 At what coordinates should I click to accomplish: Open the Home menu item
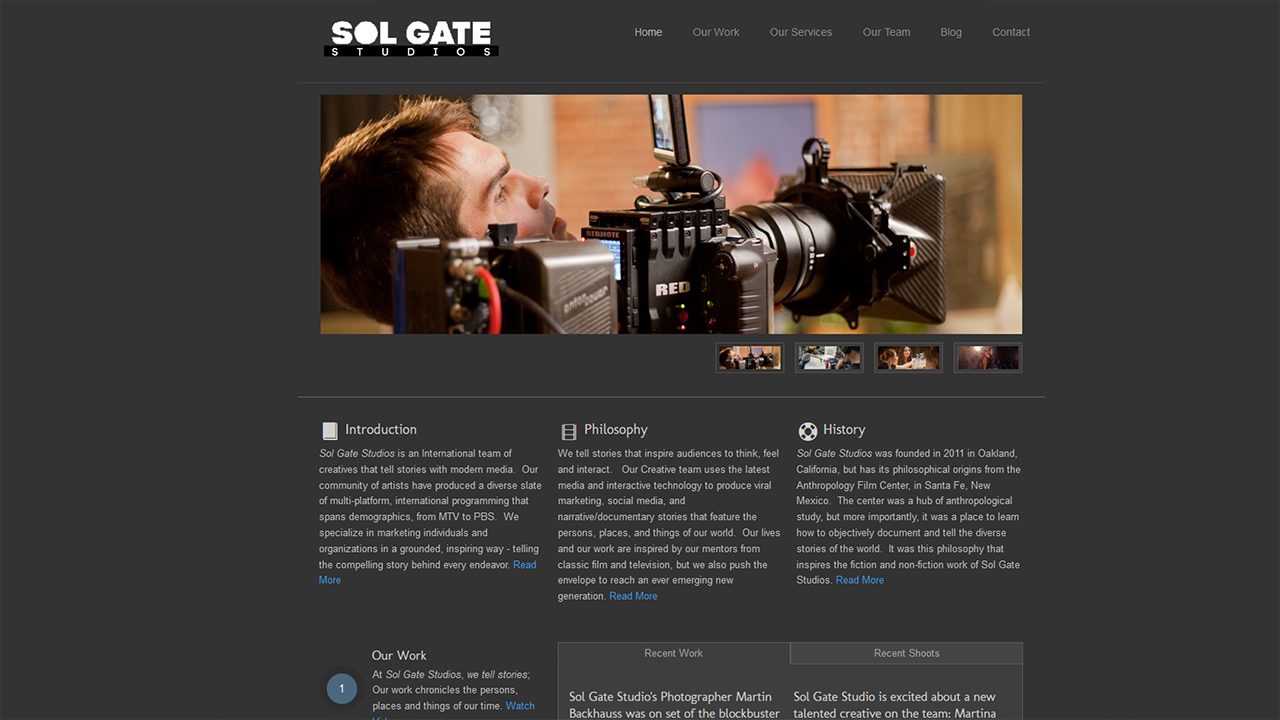point(648,32)
